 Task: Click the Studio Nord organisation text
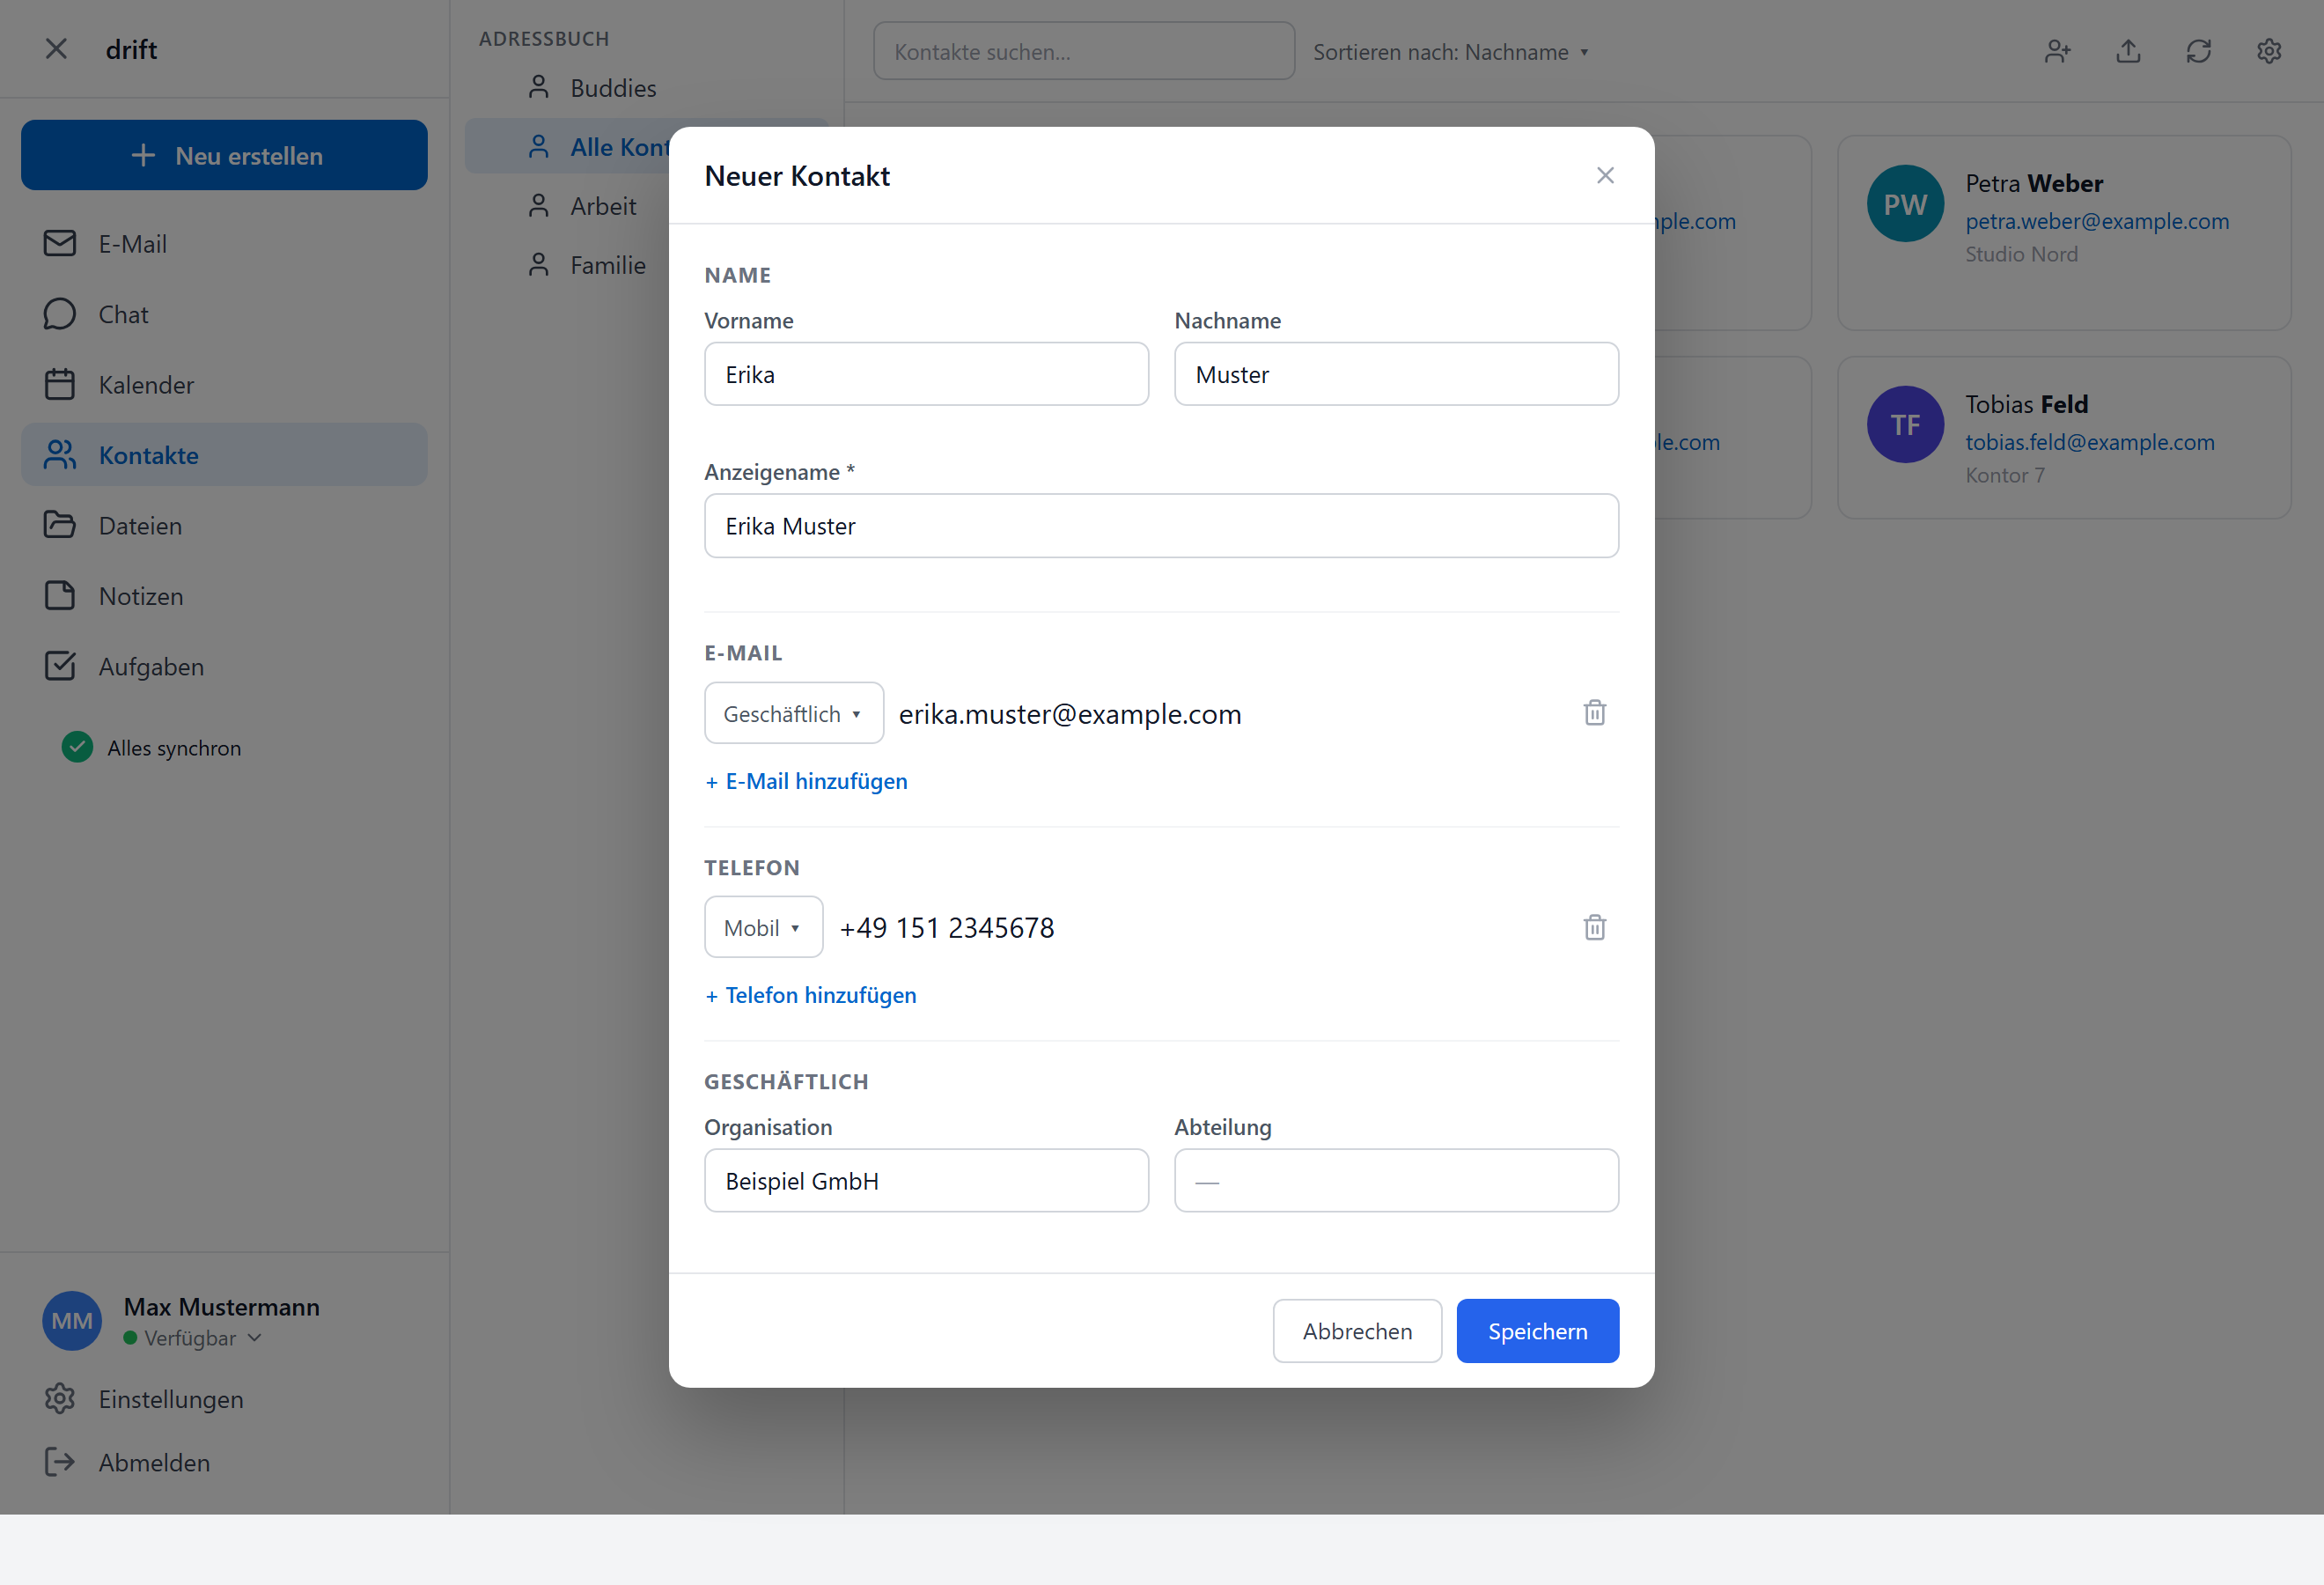click(2021, 254)
